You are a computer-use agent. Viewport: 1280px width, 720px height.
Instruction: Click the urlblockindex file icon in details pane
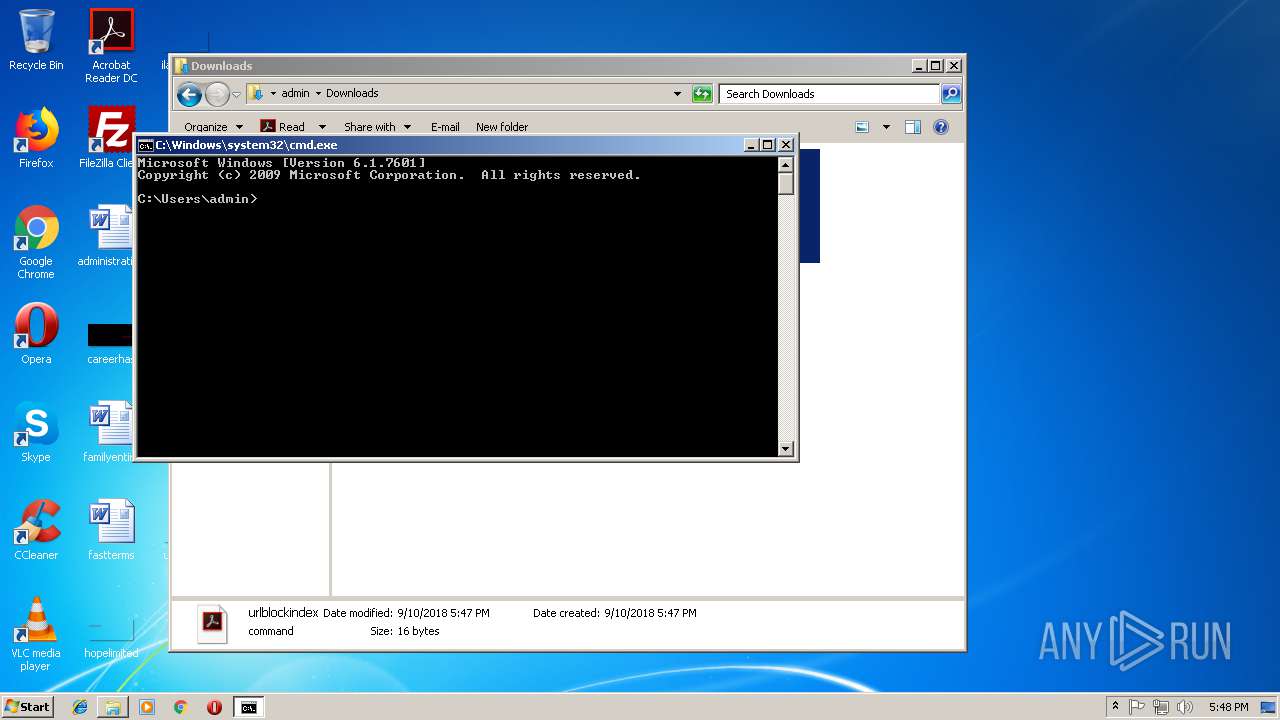coord(213,624)
